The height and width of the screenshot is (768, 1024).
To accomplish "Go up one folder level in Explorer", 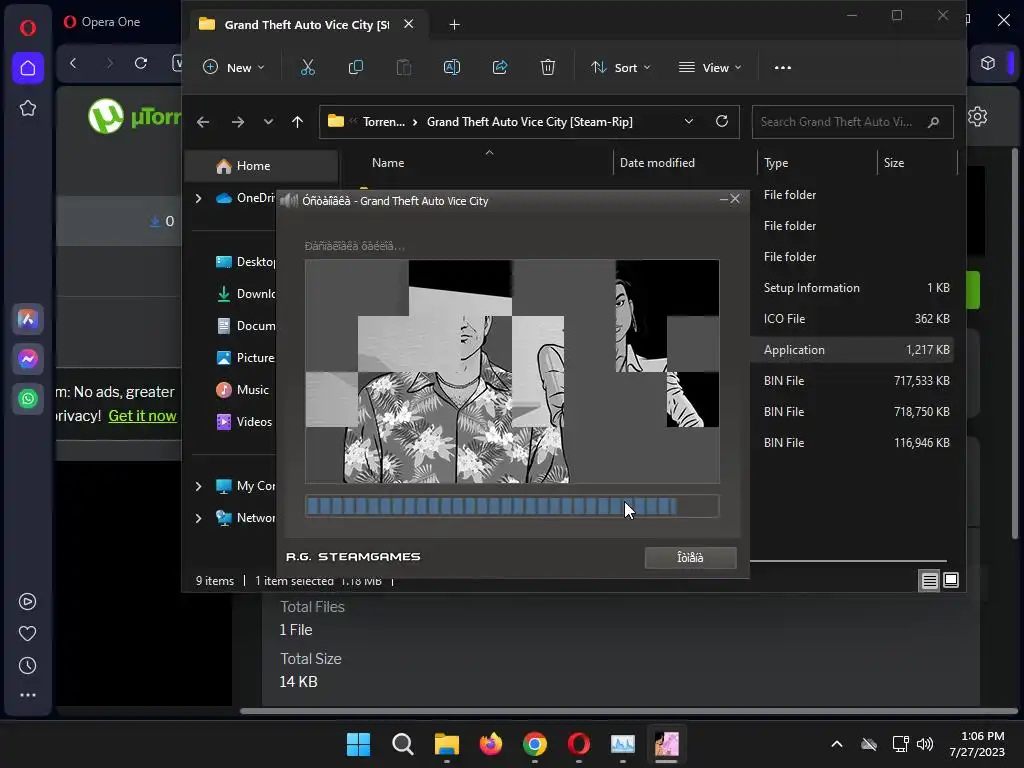I will [297, 122].
